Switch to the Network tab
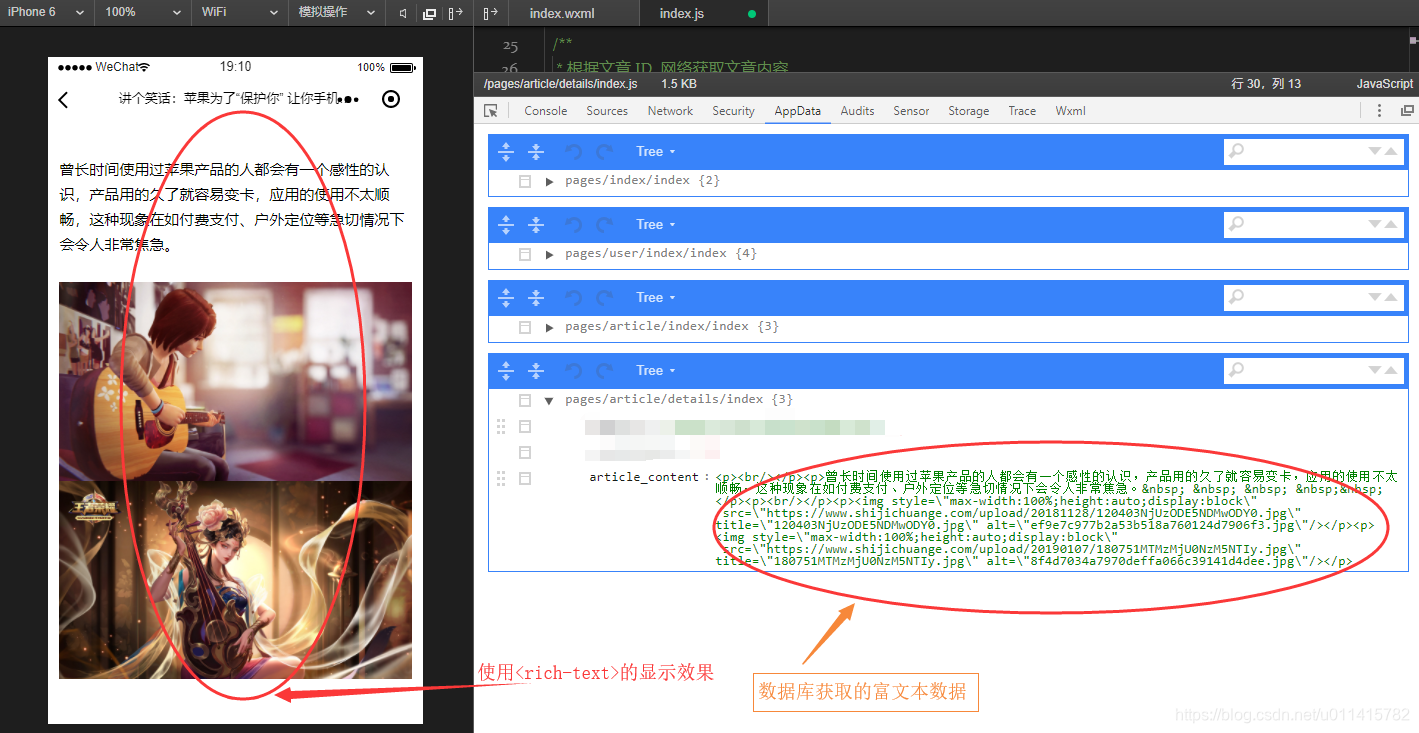1419x733 pixels. pyautogui.click(x=670, y=111)
